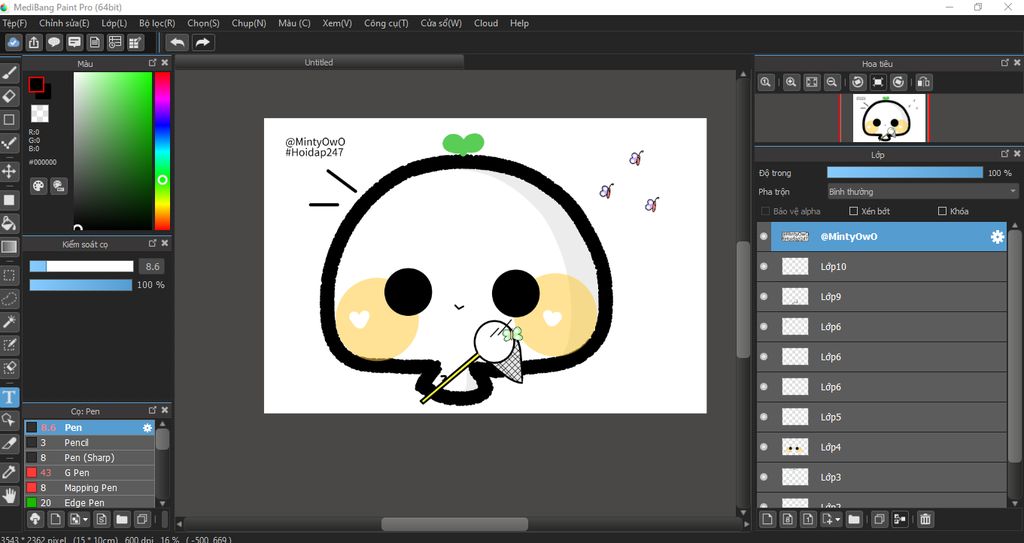Open the Tệp(F) menu
The image size is (1024, 543).
[x=15, y=23]
